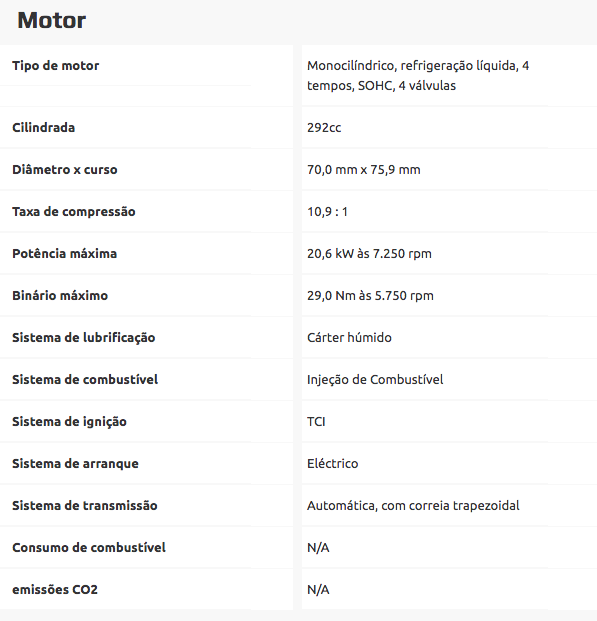Click the Injeção de Combustível value
Viewport: 597px width, 621px height.
[375, 380]
